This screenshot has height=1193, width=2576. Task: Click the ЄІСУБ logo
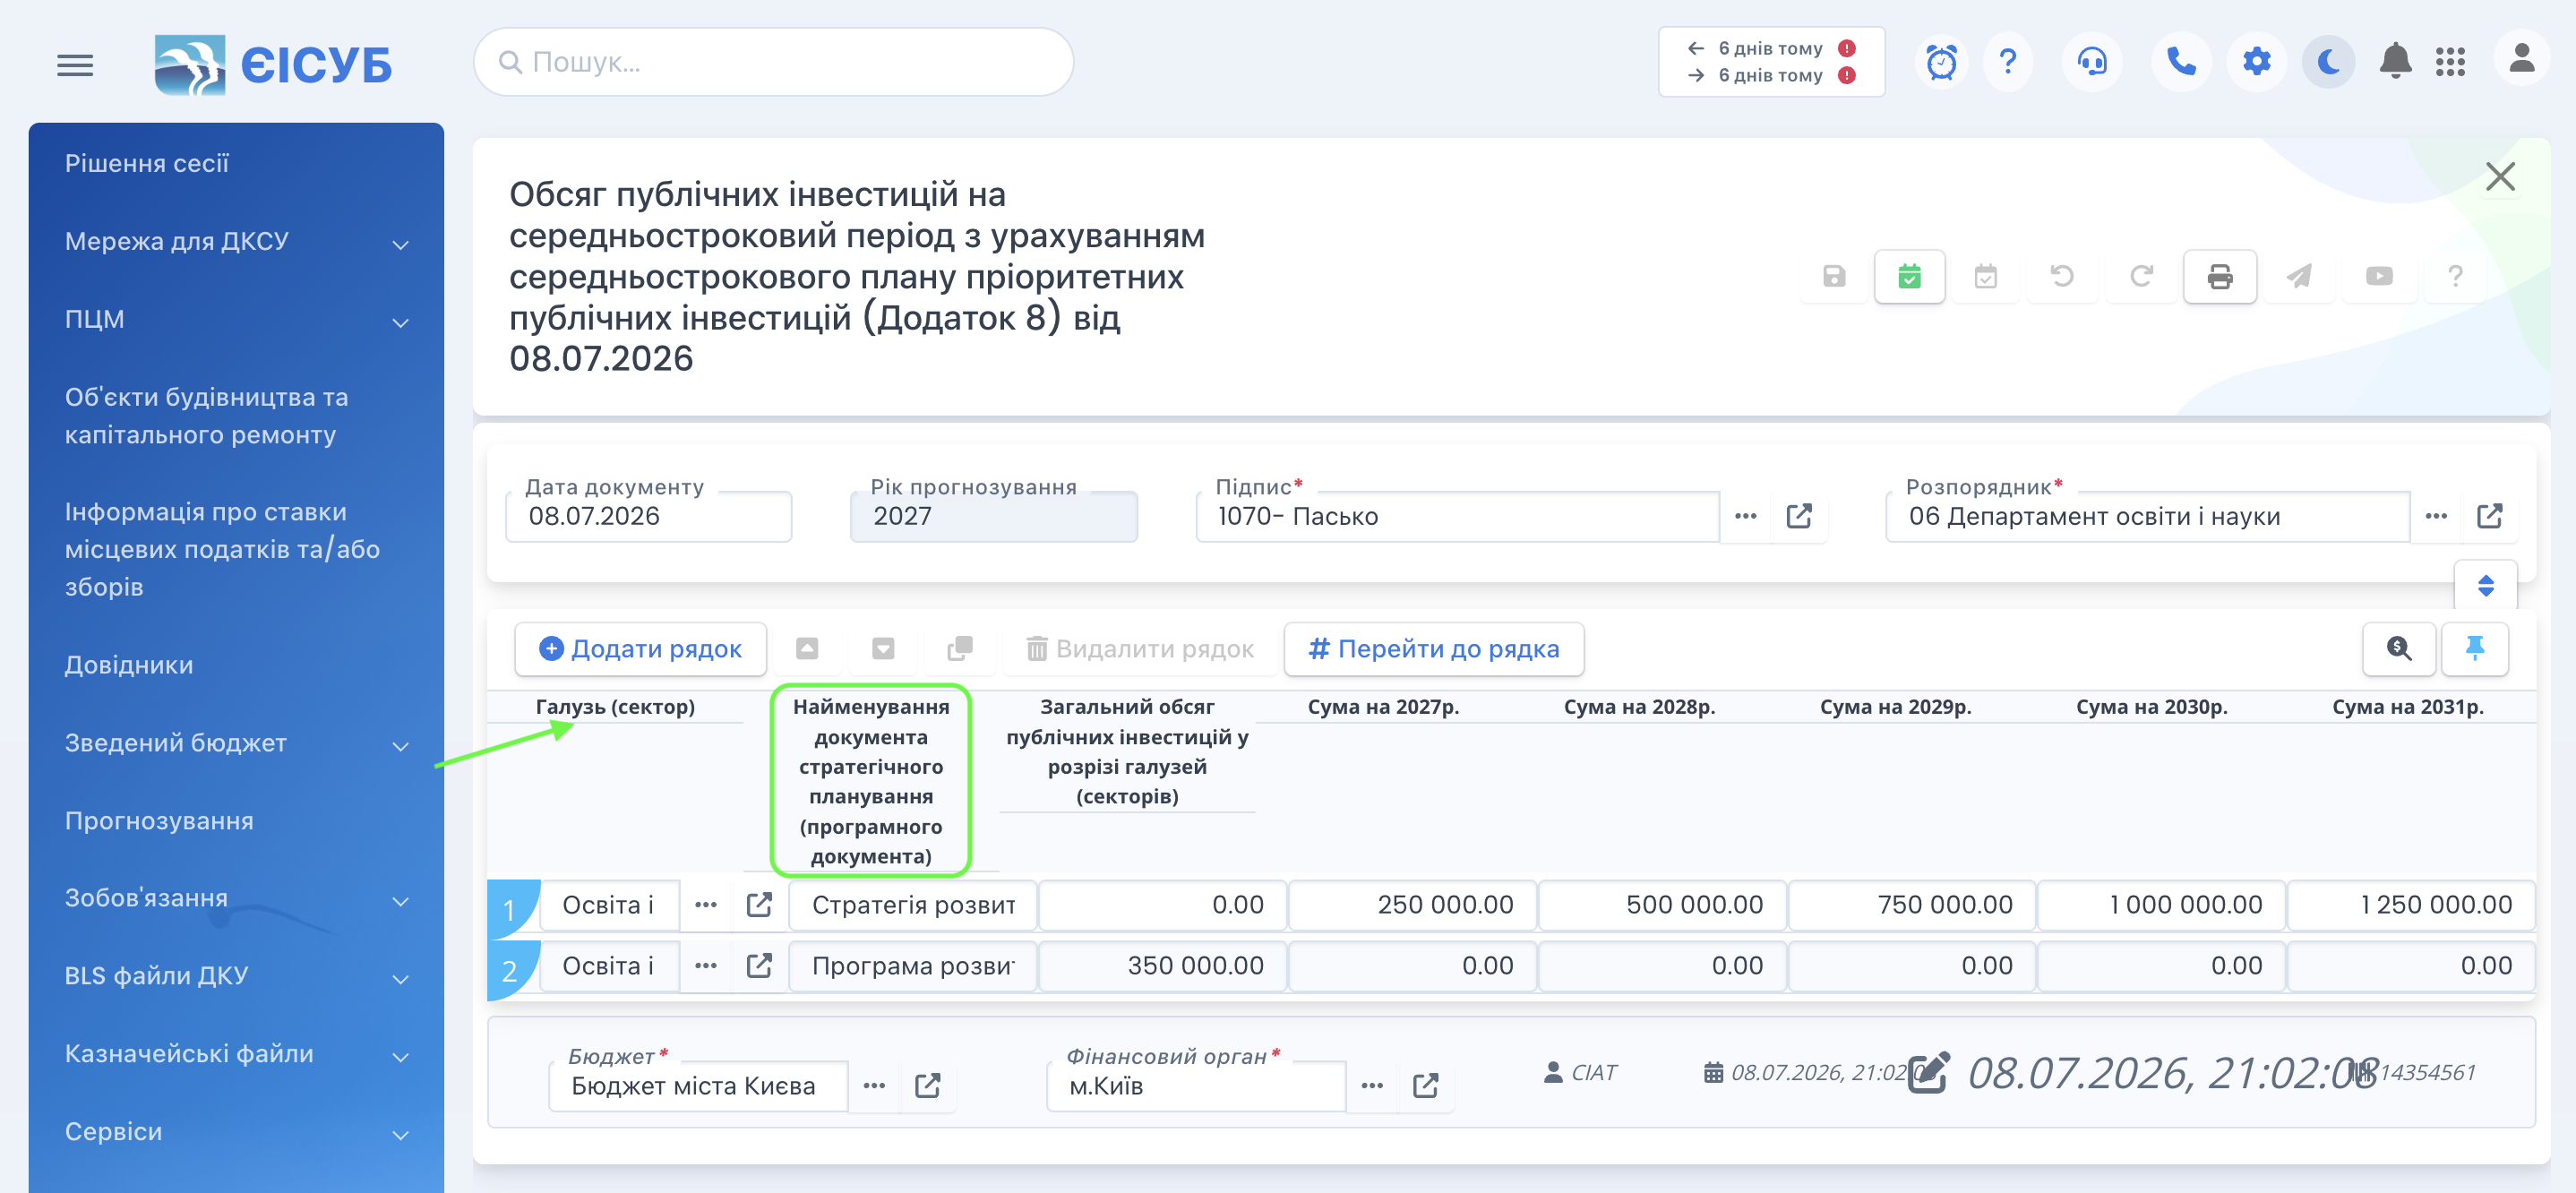[273, 65]
